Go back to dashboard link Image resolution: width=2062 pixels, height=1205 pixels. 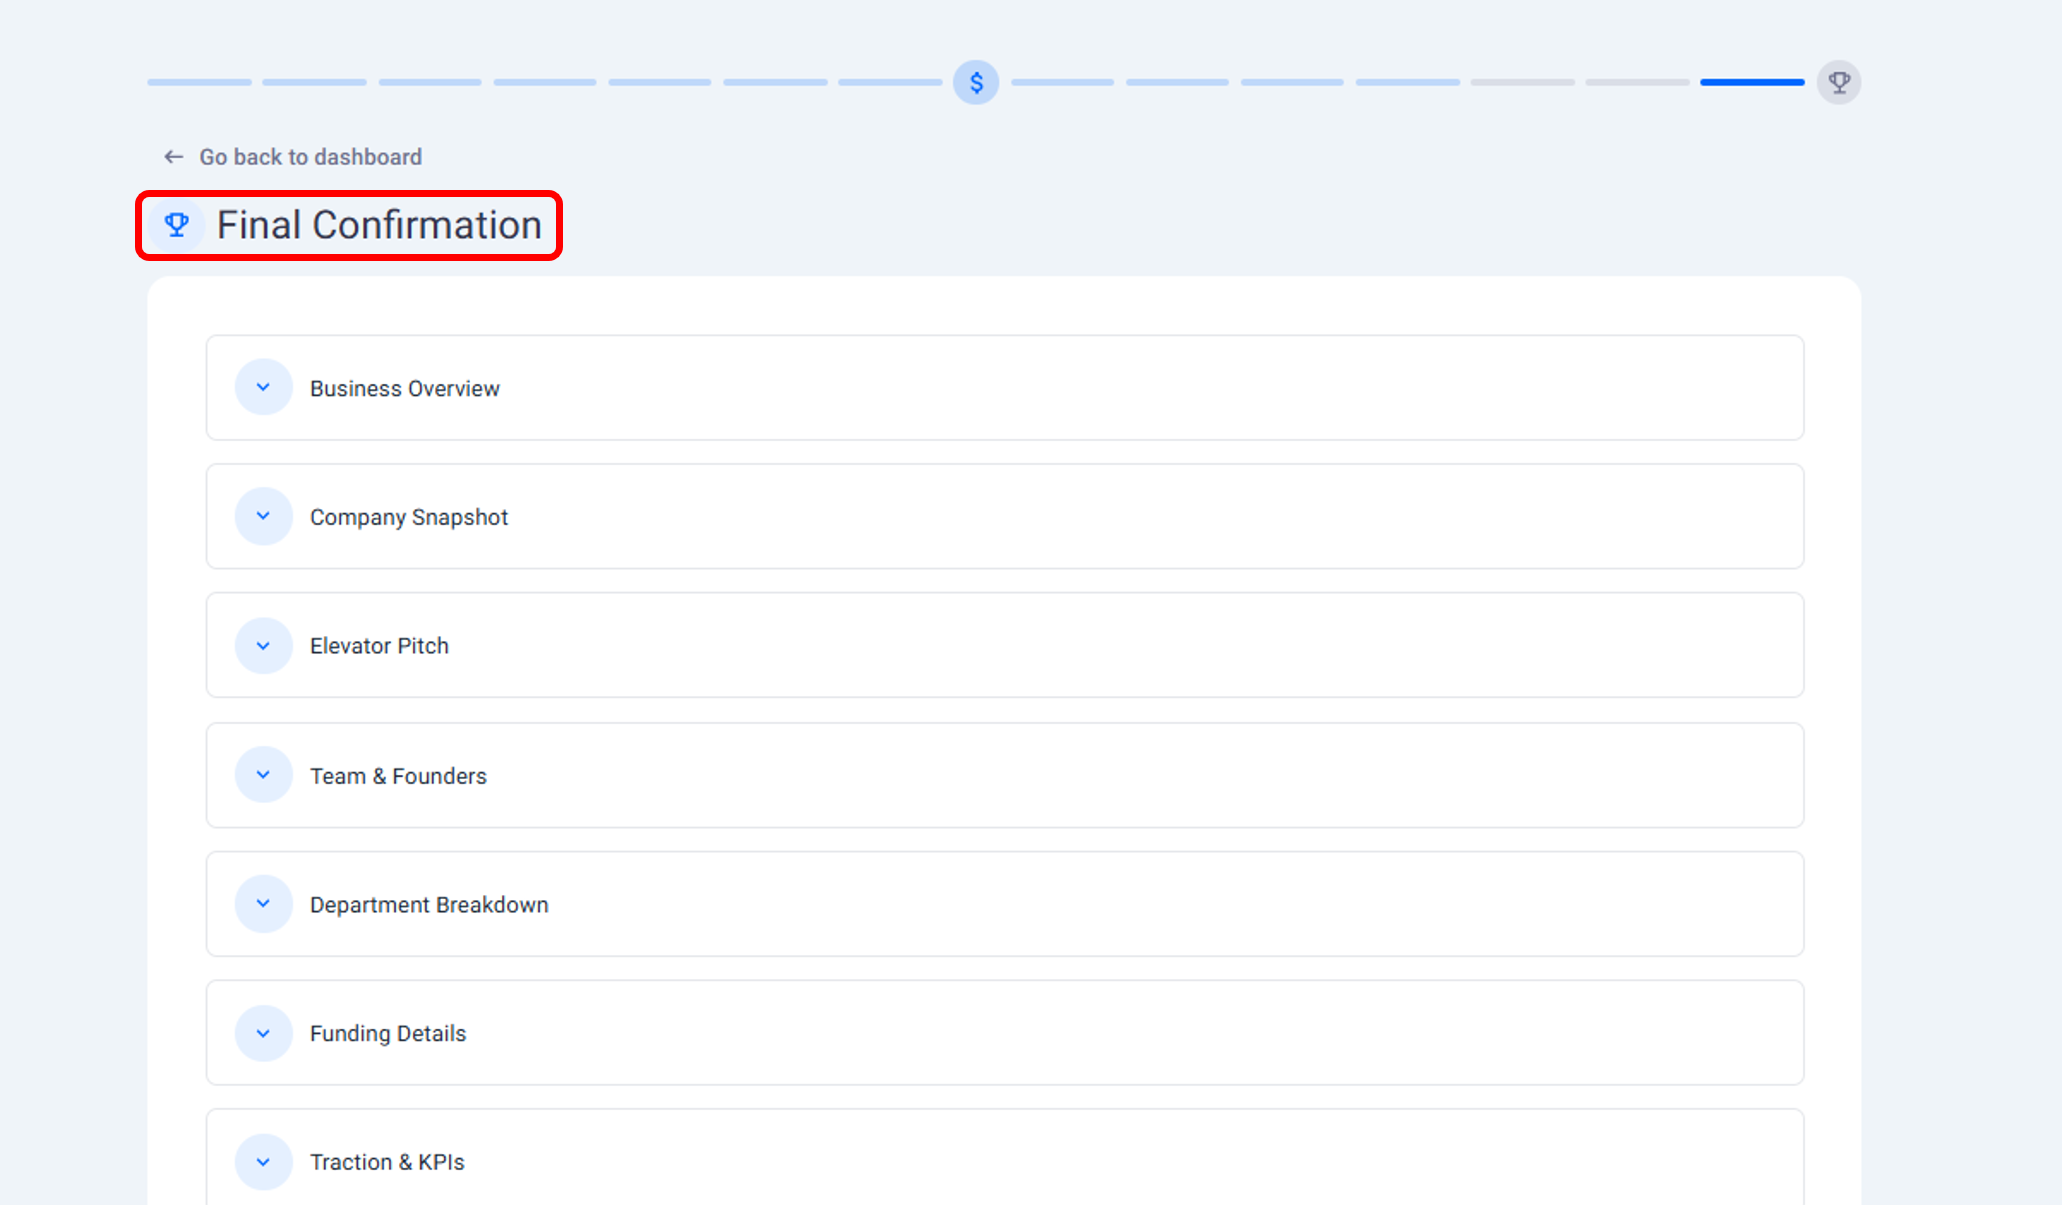(x=310, y=157)
